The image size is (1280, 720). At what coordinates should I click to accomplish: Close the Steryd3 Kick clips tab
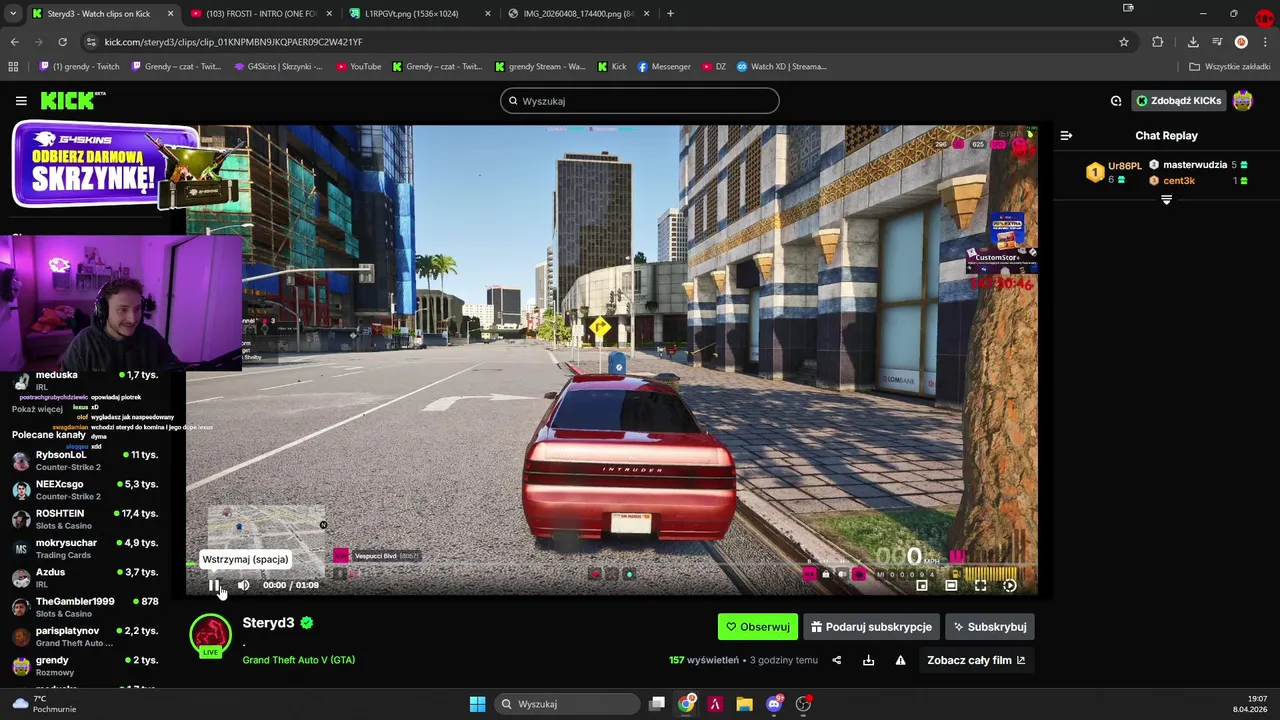[170, 14]
